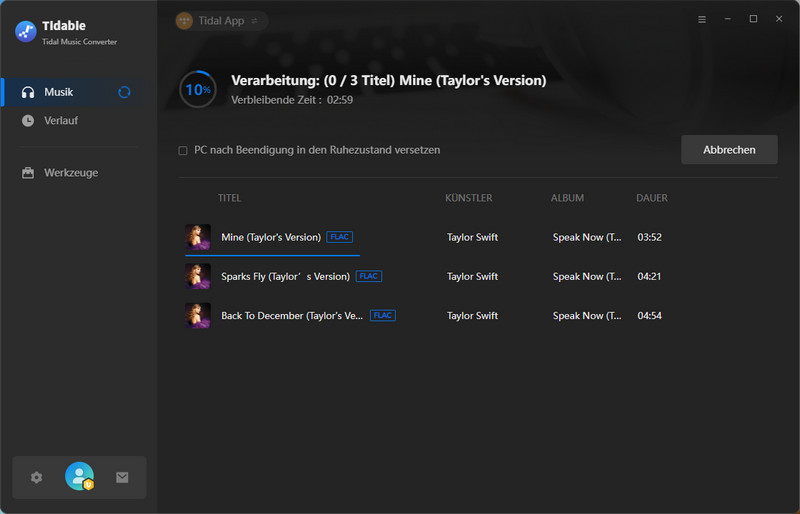Open the hamburger menu
800x514 pixels.
(x=702, y=19)
